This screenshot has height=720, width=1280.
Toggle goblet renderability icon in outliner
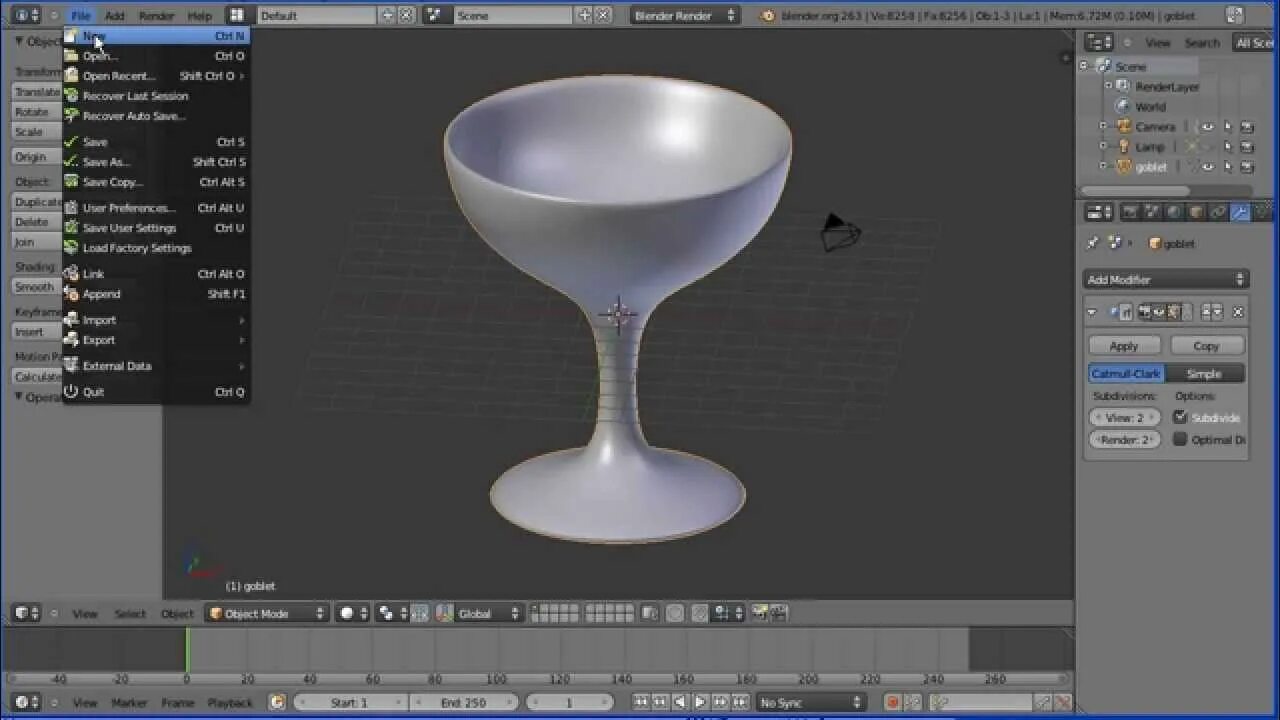1247,167
